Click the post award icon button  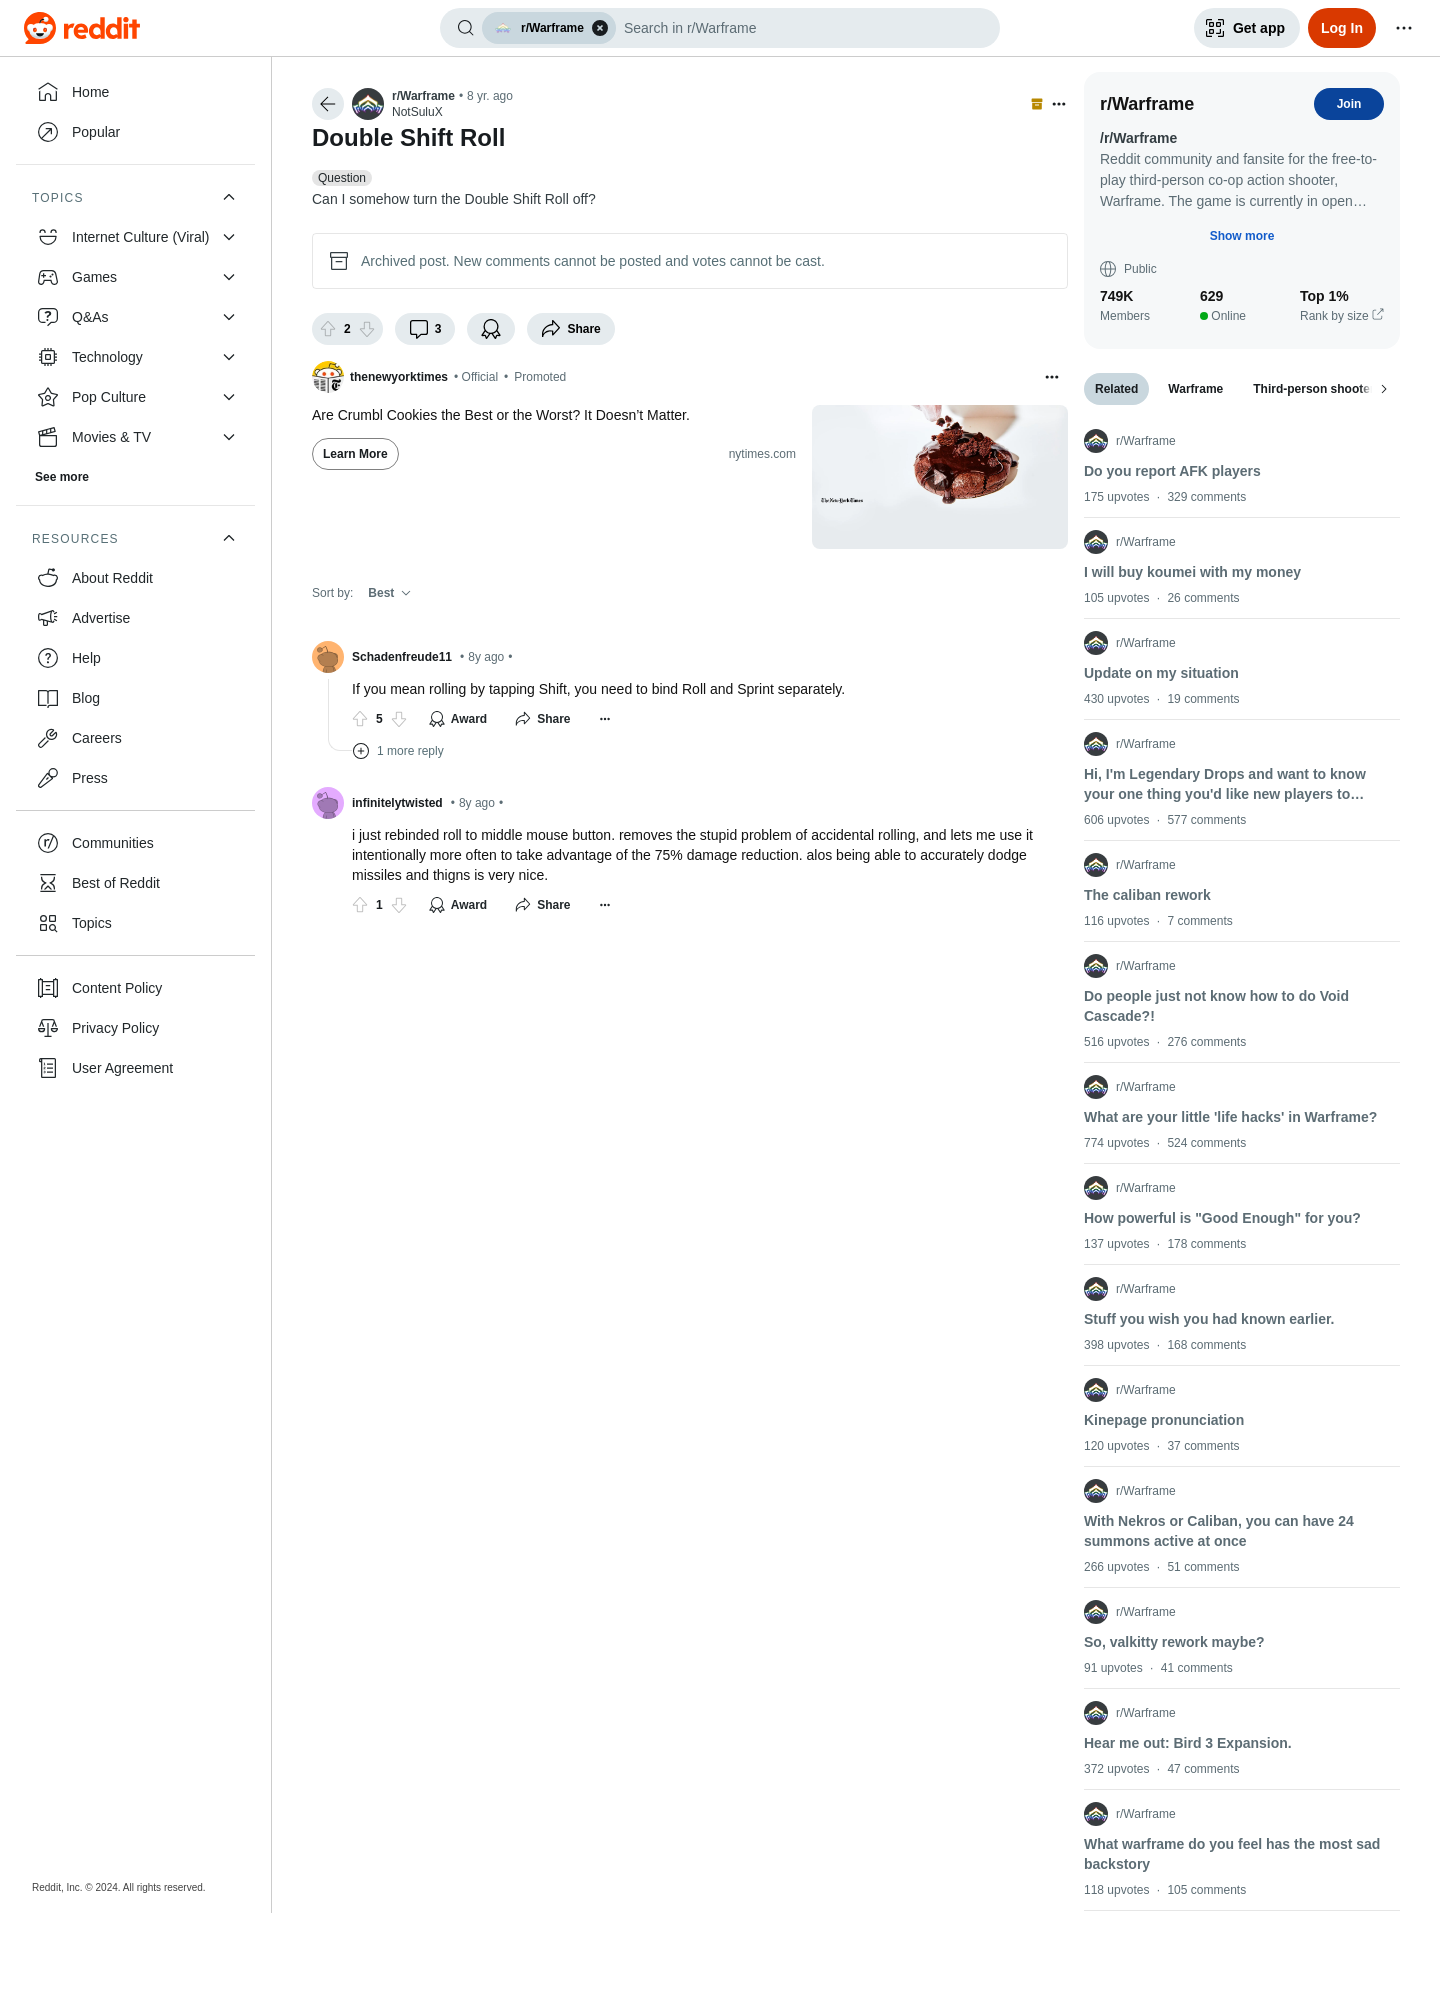491,329
